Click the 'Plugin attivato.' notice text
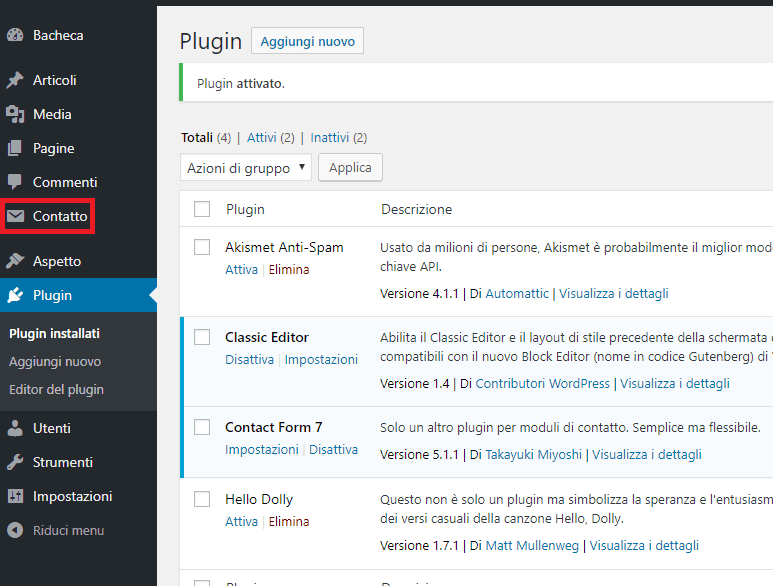Viewport: 773px width, 586px height. pos(241,84)
